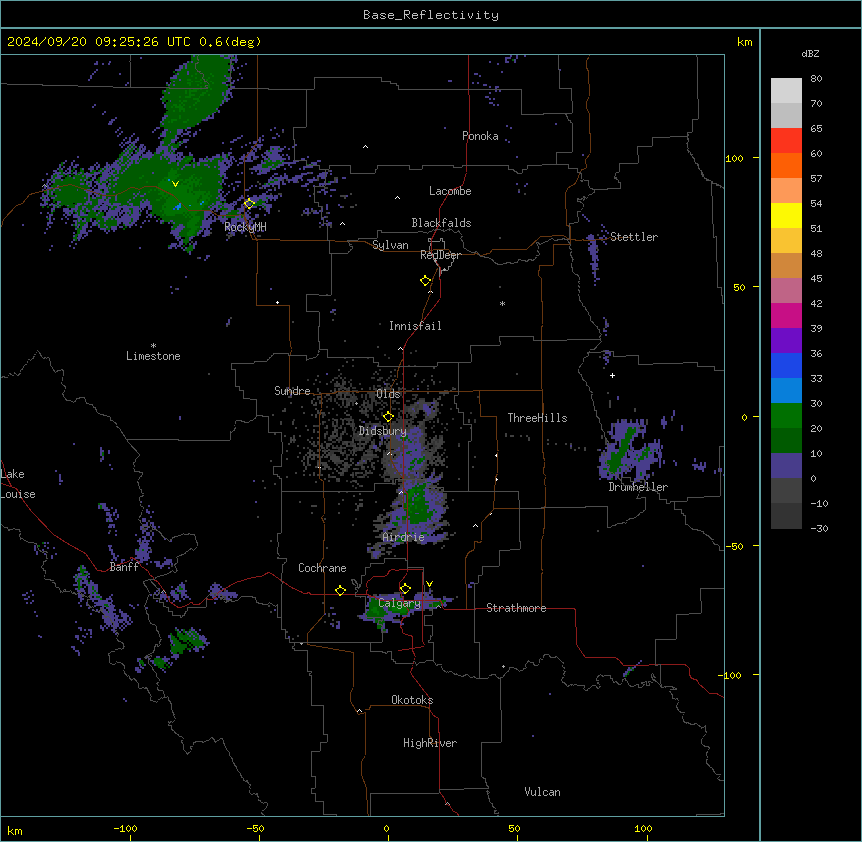Select the white asterisk east of Innisfail
The height and width of the screenshot is (842, 862).
coord(502,304)
